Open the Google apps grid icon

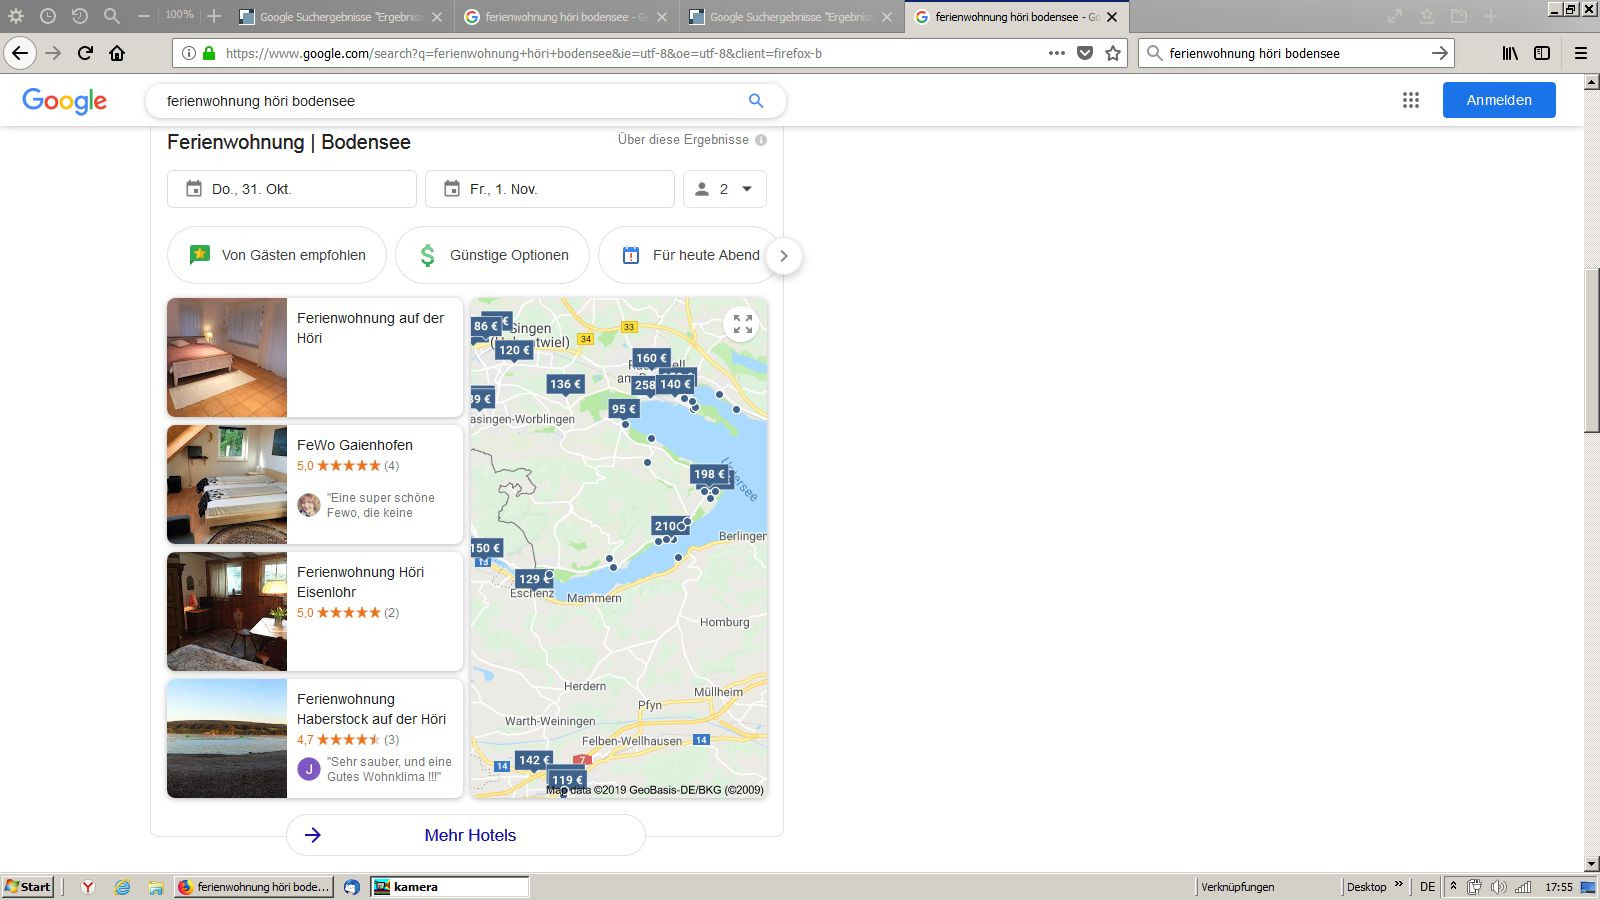[1410, 100]
